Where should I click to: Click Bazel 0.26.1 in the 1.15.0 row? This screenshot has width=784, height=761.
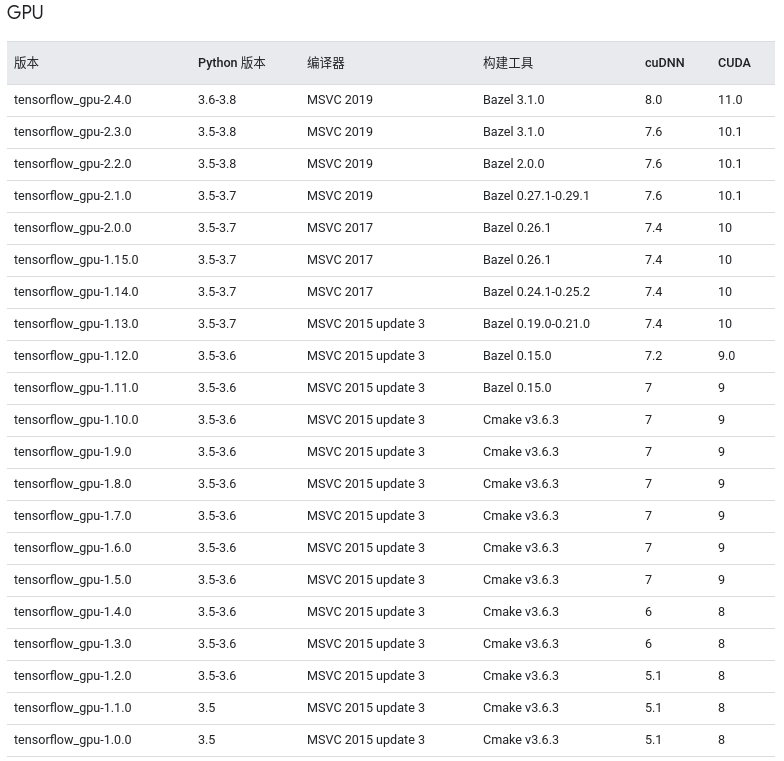click(516, 260)
